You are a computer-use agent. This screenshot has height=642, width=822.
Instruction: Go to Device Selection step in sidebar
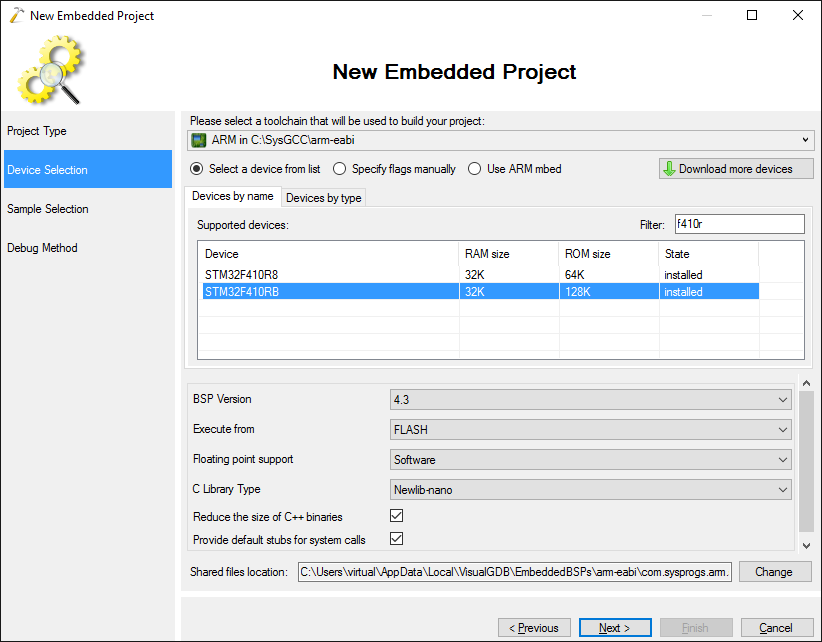[x=88, y=169]
